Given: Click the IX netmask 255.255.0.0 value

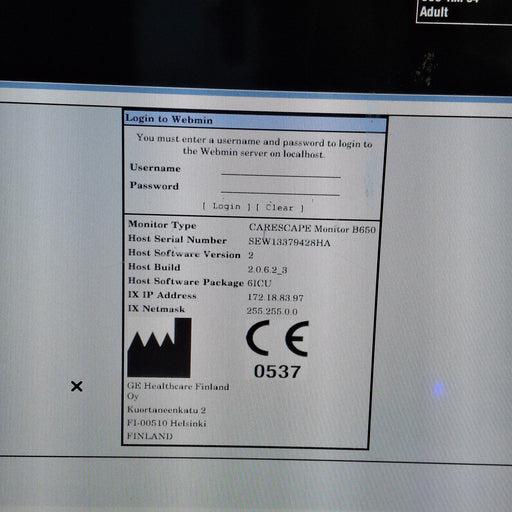Looking at the screenshot, I should 272,311.
